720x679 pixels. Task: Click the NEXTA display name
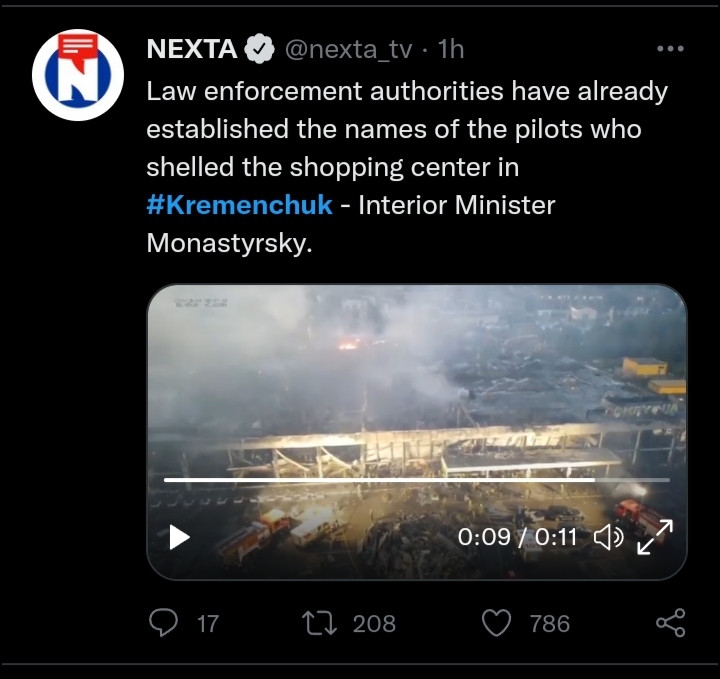pos(192,49)
